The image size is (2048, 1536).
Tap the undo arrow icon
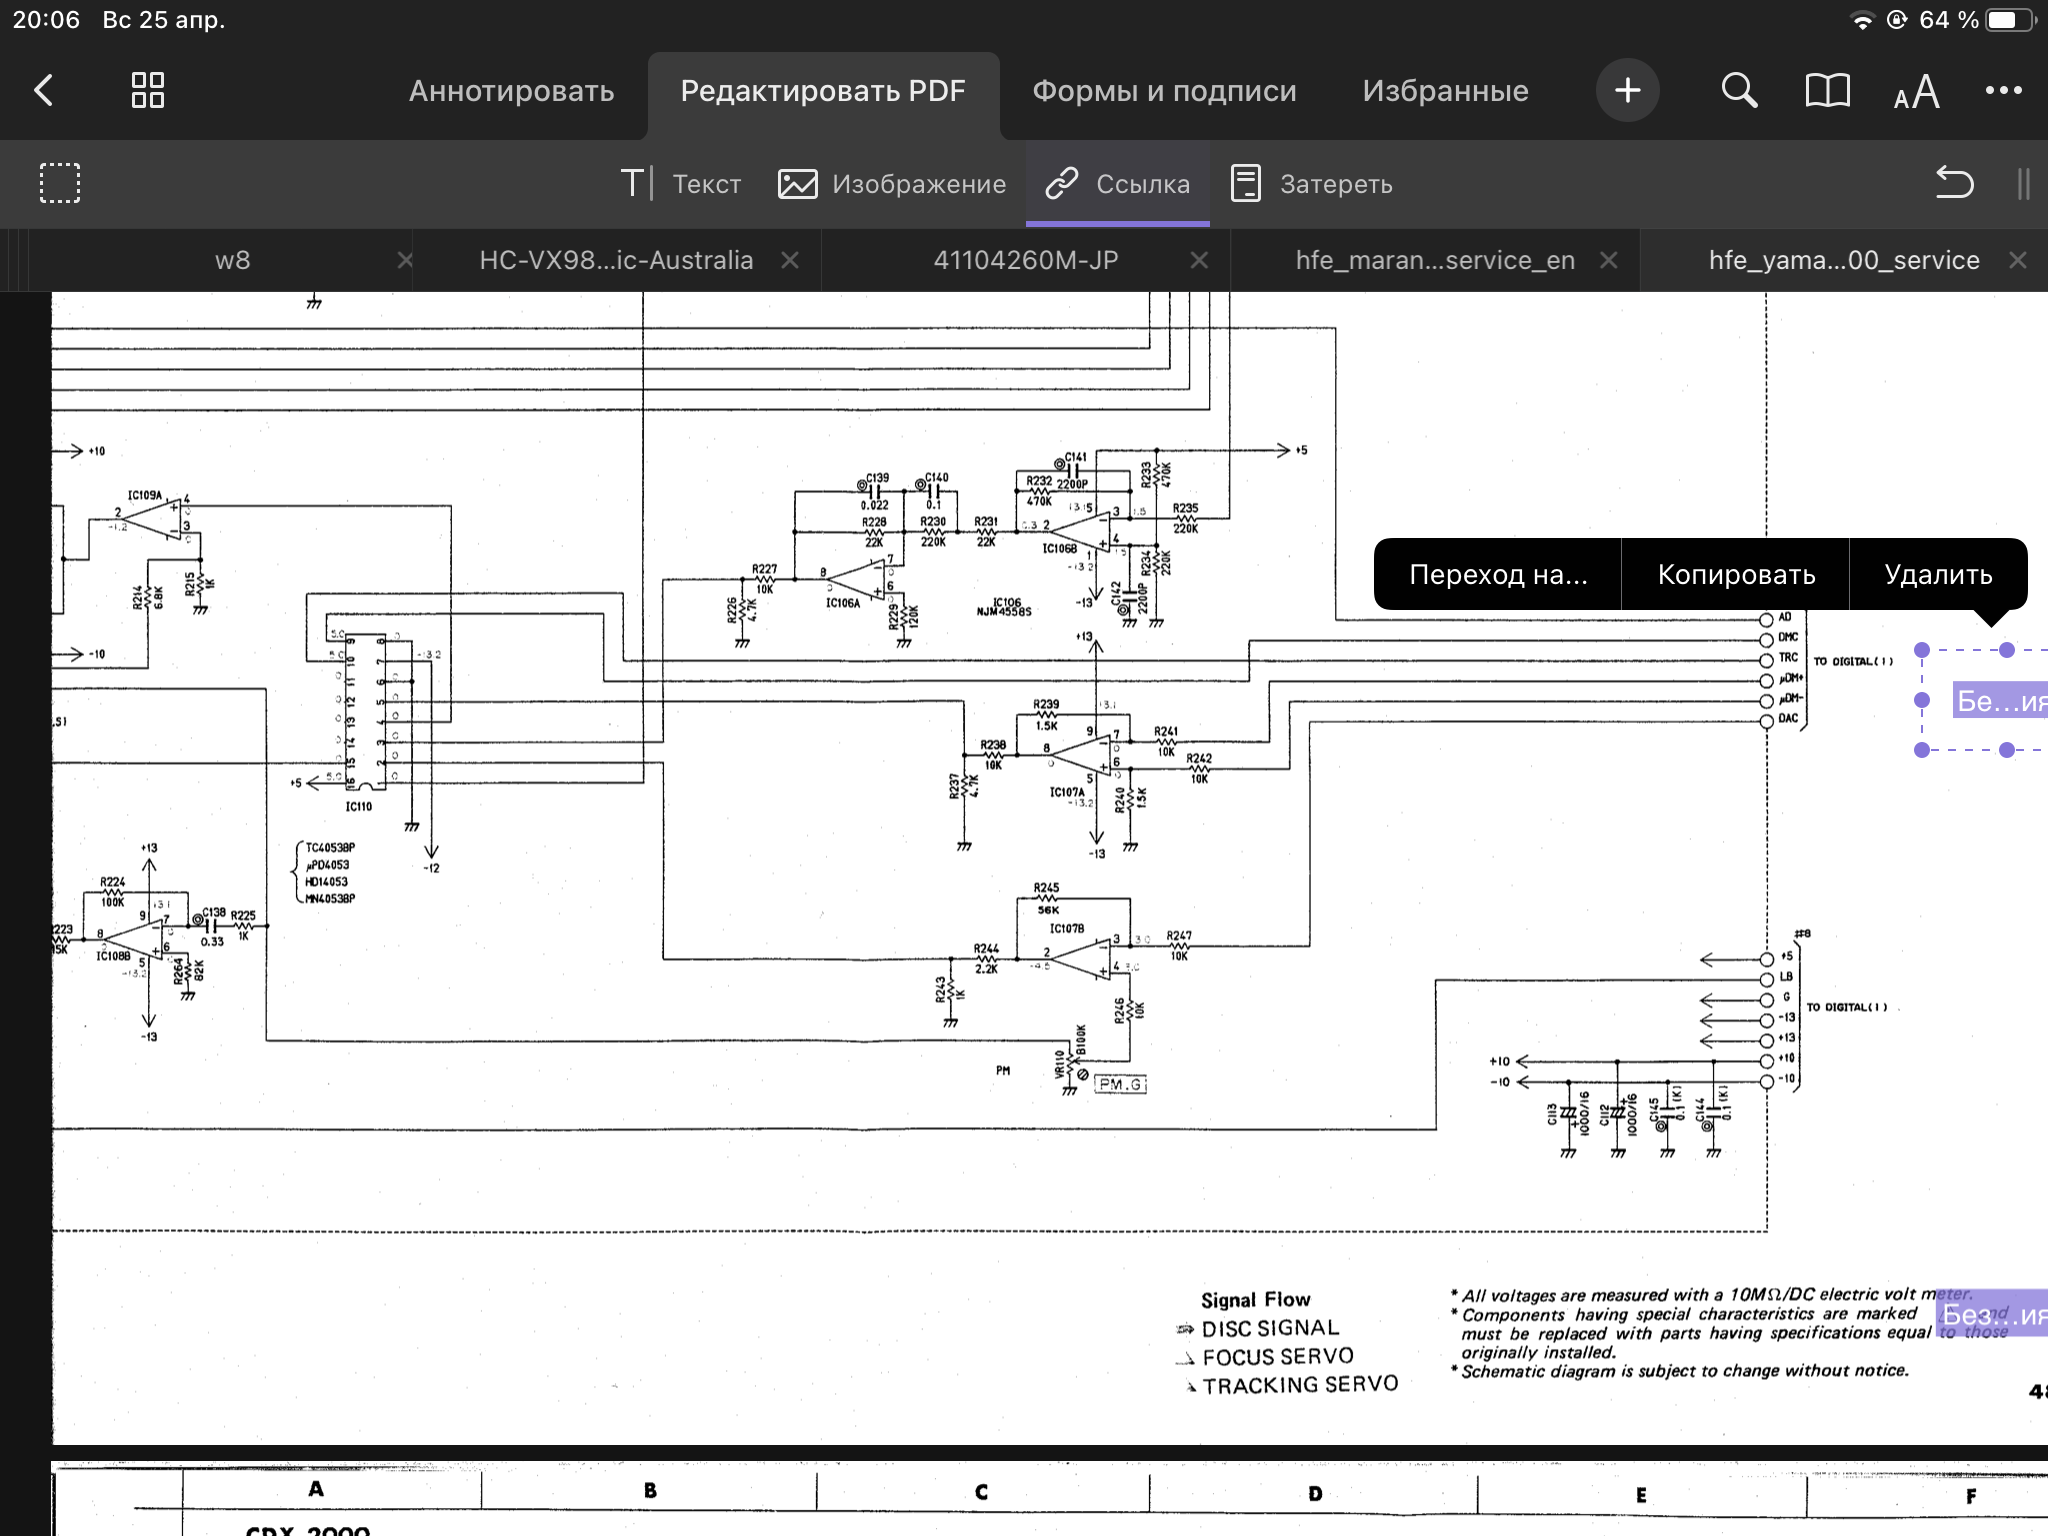click(1954, 184)
